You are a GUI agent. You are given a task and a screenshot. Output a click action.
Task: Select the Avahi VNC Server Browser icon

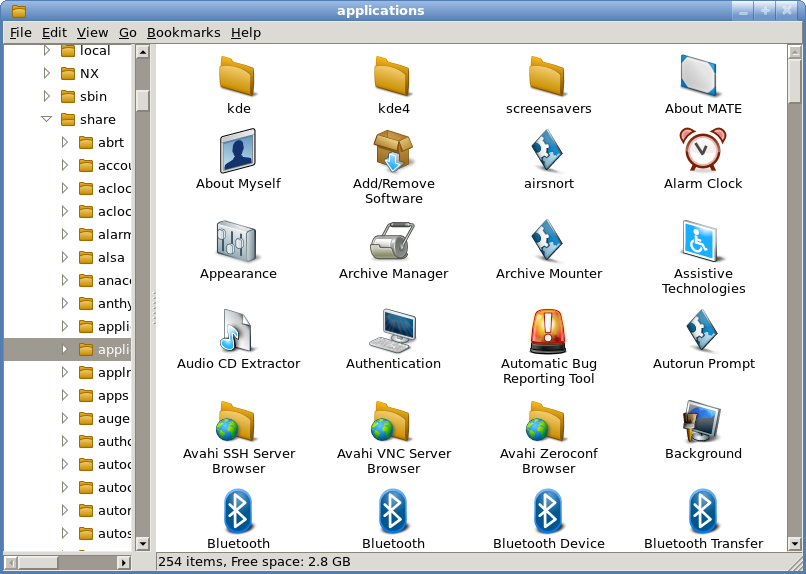(391, 421)
